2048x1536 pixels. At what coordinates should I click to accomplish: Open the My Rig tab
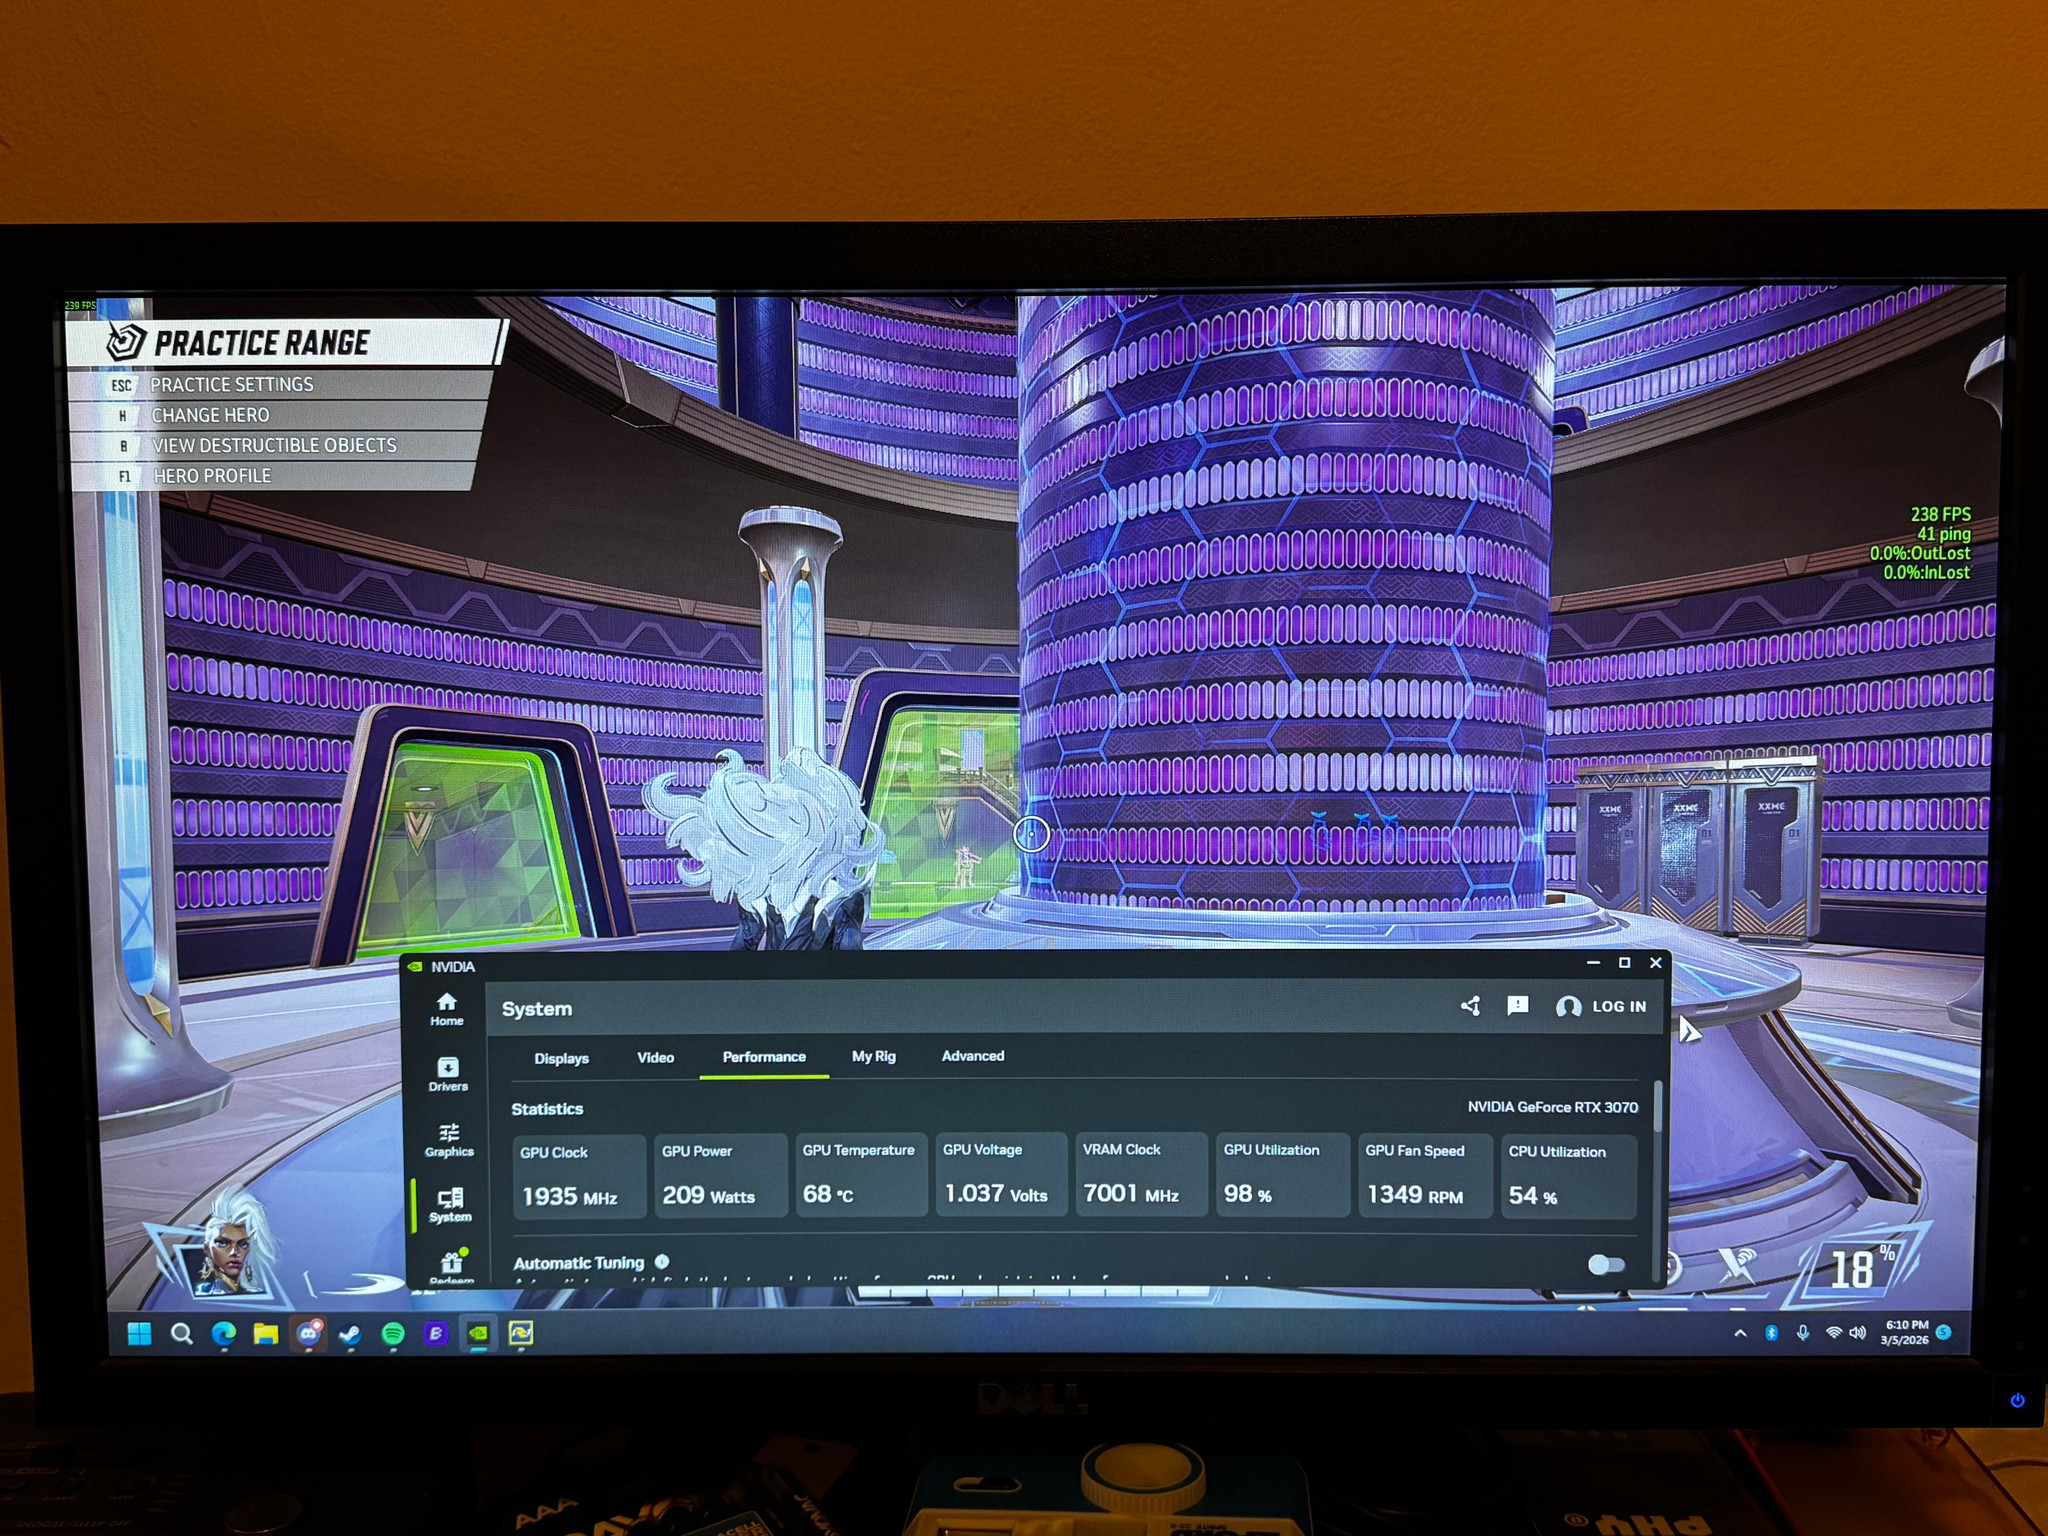pos(873,1056)
